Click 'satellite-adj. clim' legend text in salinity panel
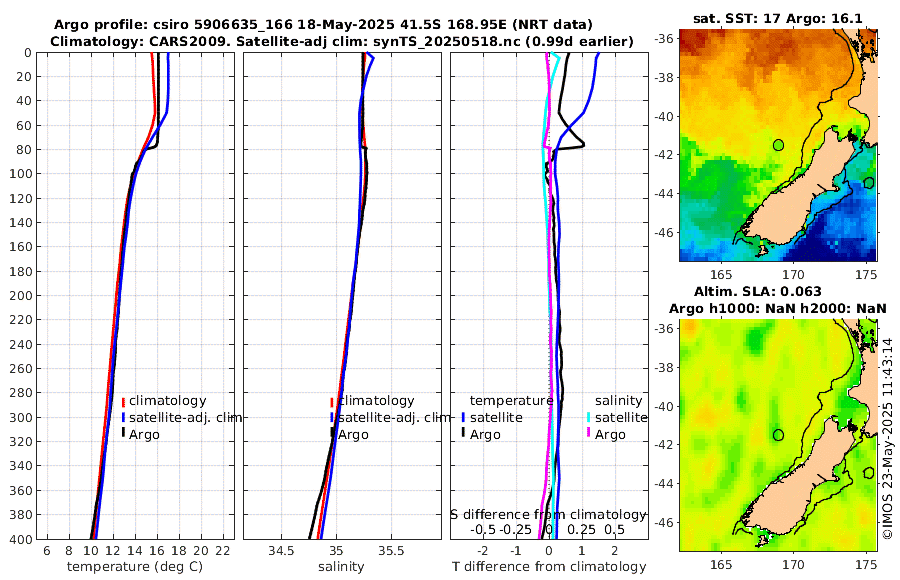 394,417
